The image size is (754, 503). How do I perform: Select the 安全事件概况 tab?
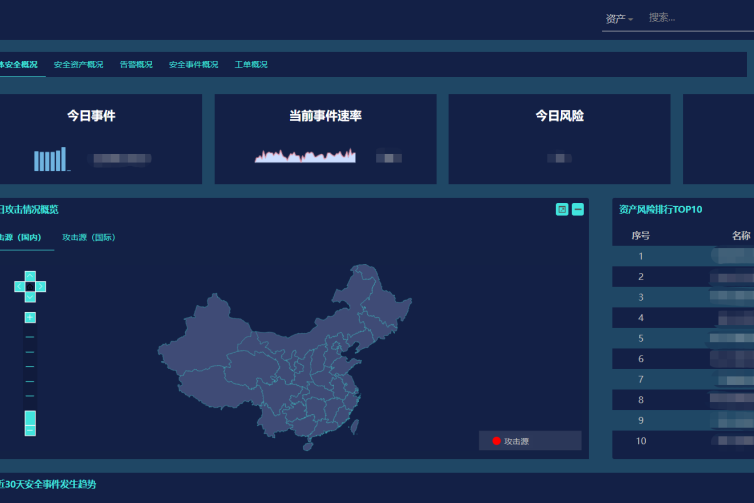193,65
